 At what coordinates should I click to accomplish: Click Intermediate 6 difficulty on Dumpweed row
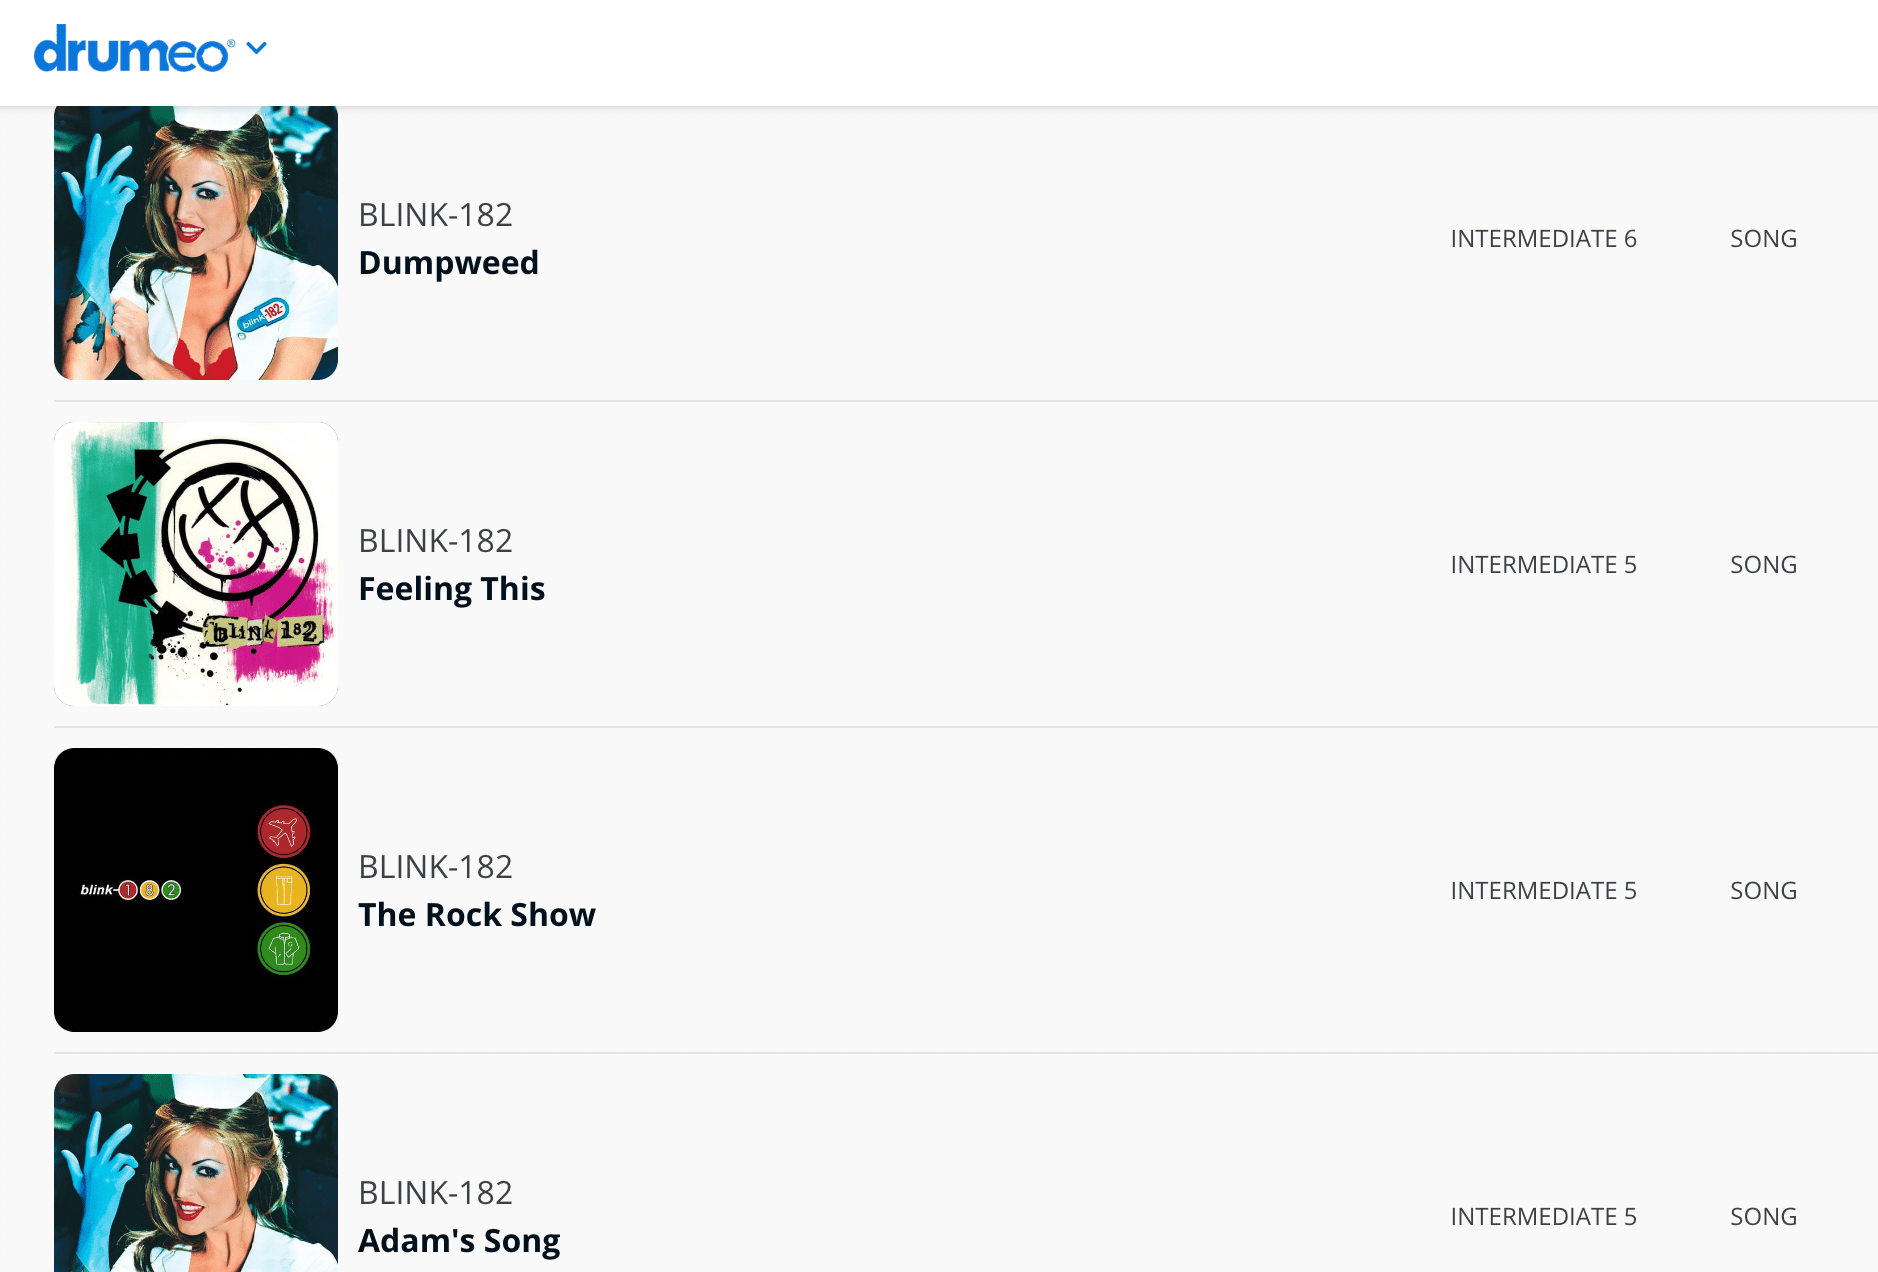click(x=1543, y=239)
